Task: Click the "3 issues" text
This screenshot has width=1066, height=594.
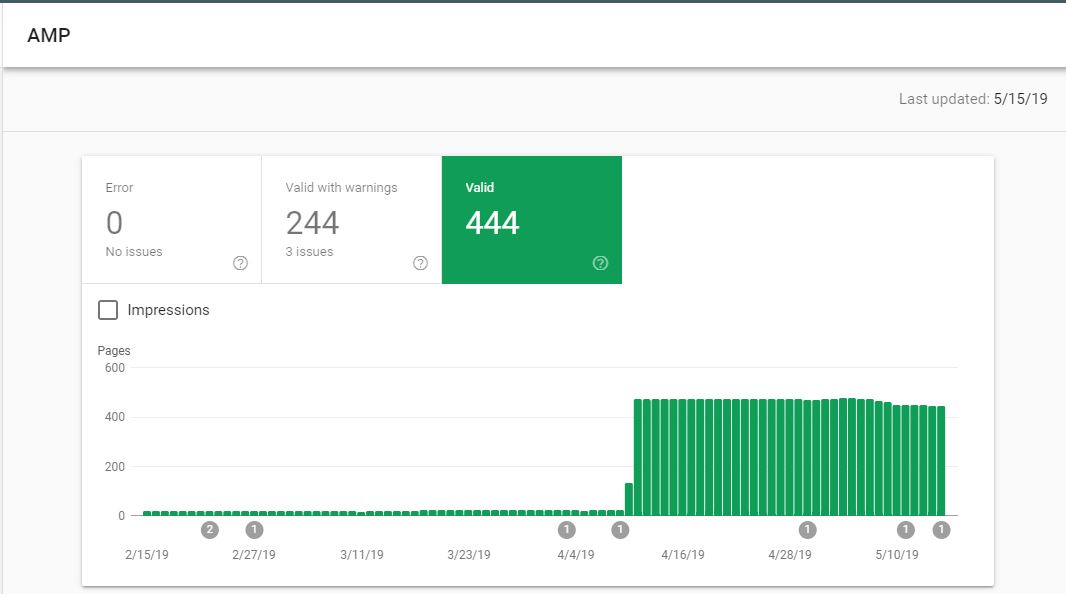Action: point(309,252)
